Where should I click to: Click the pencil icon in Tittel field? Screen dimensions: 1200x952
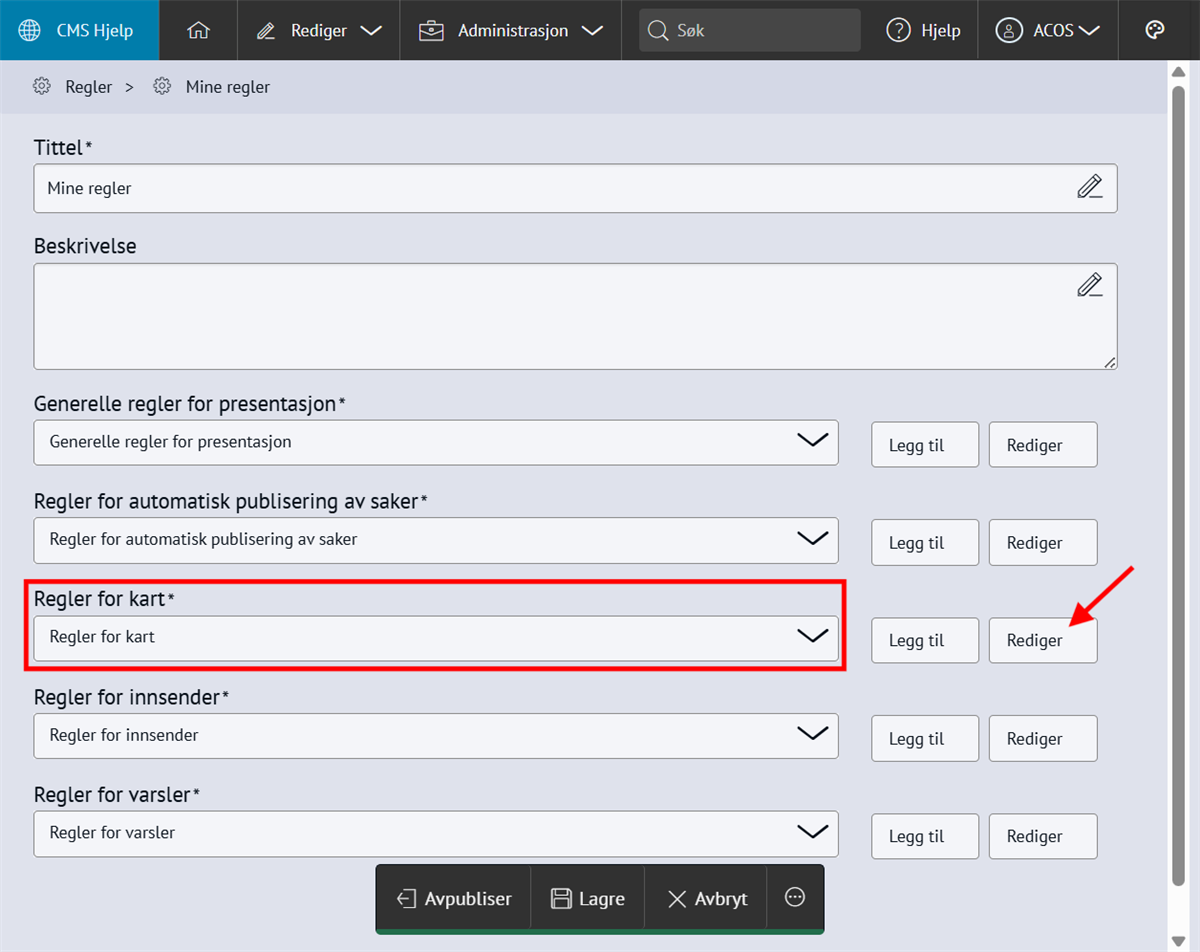[1089, 187]
